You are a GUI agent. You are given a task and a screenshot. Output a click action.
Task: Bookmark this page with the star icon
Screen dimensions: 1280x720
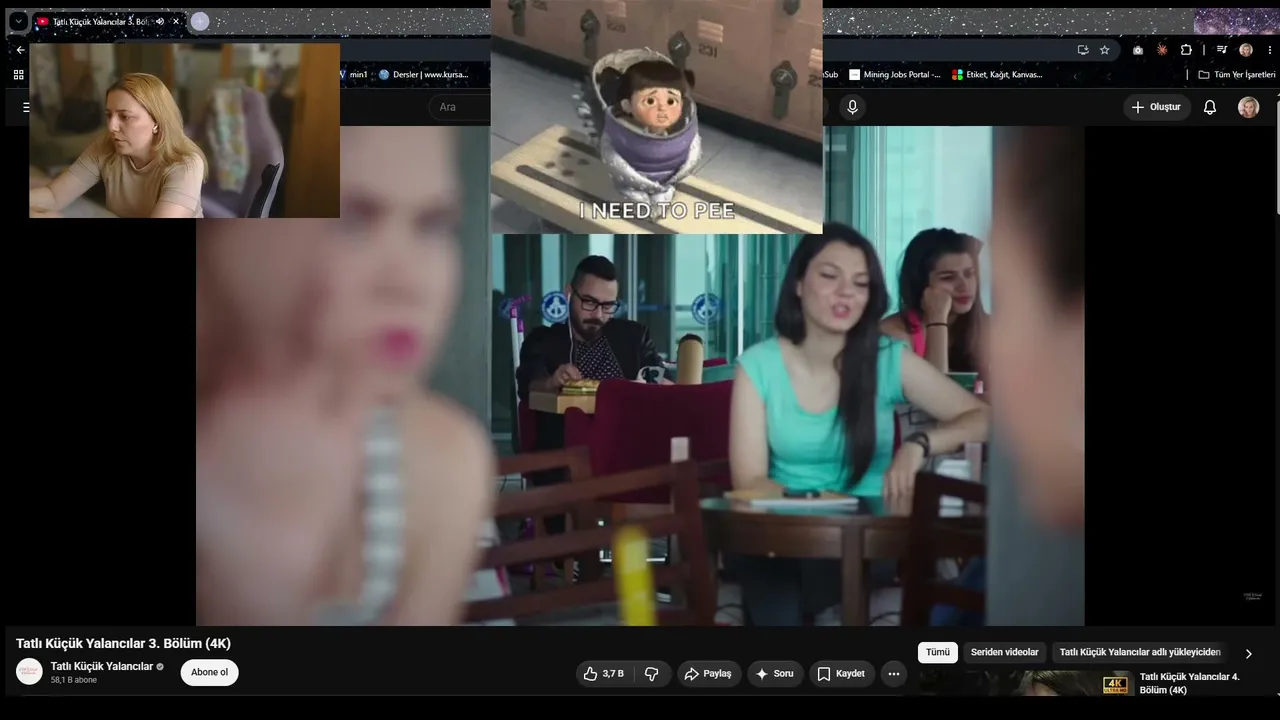pos(1105,50)
